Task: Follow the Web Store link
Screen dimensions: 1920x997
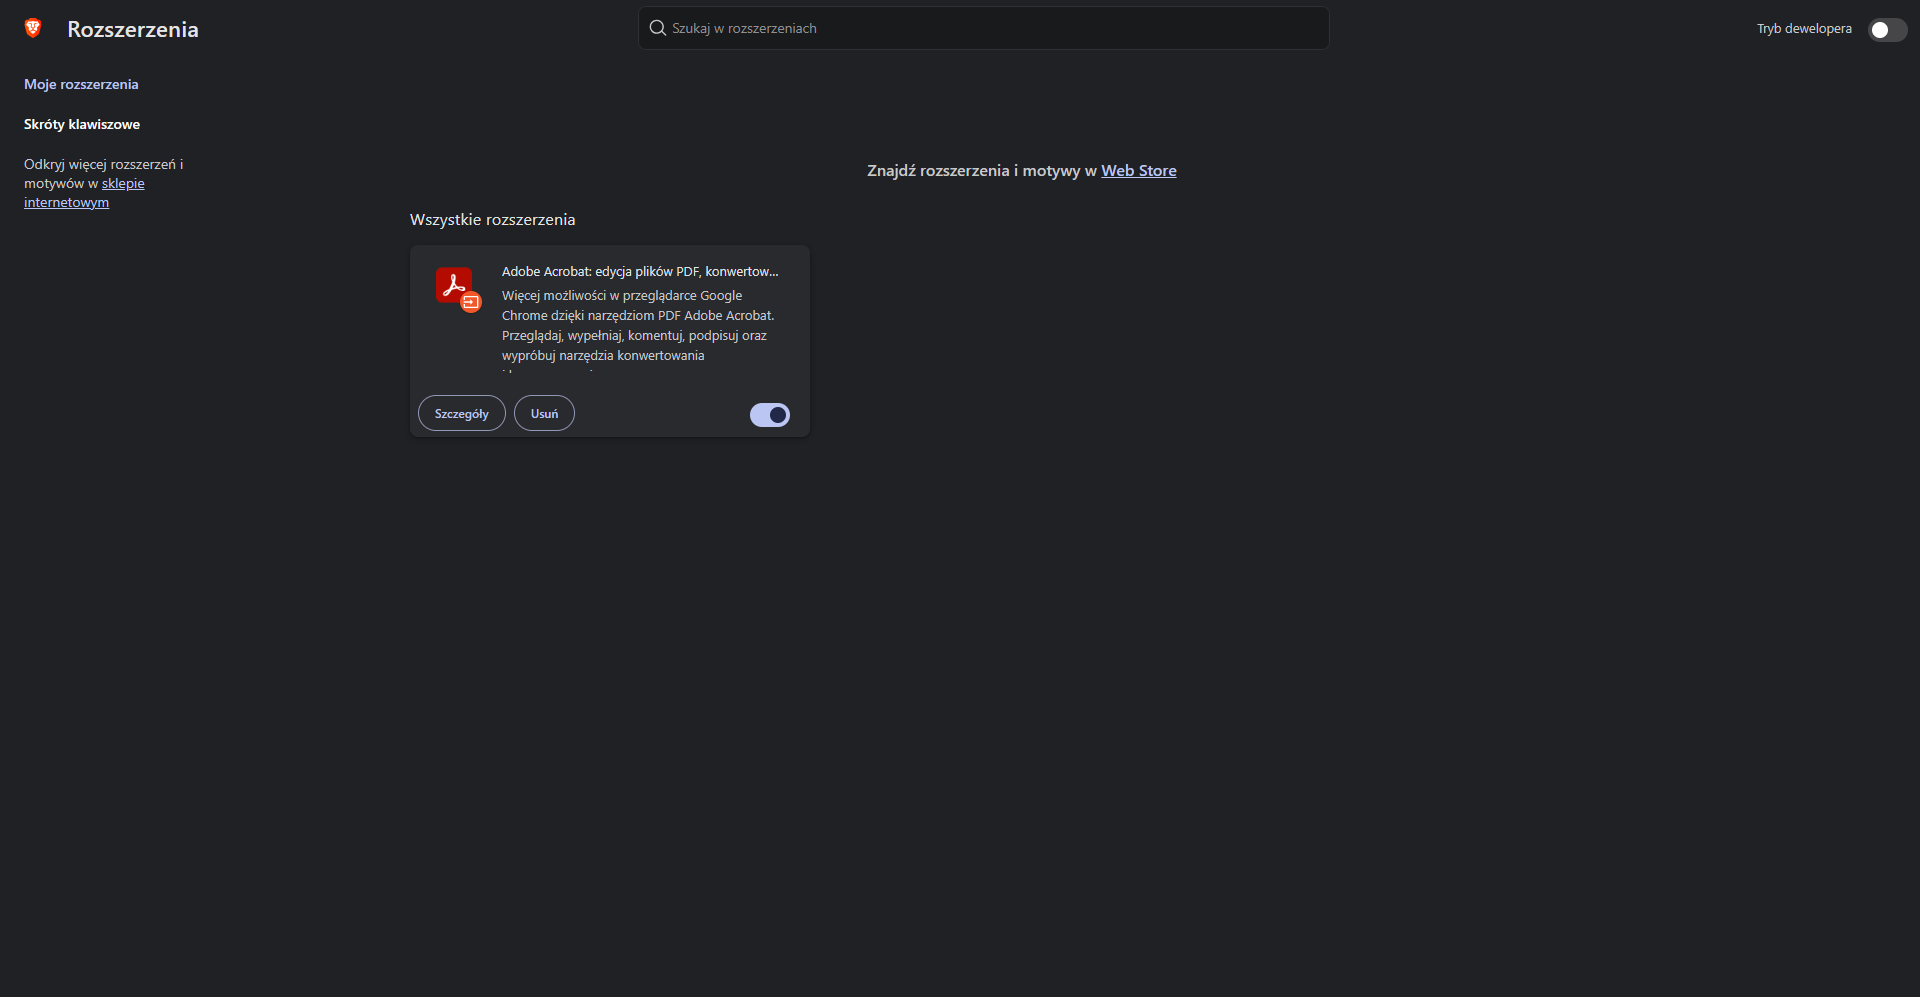Action: click(x=1139, y=170)
